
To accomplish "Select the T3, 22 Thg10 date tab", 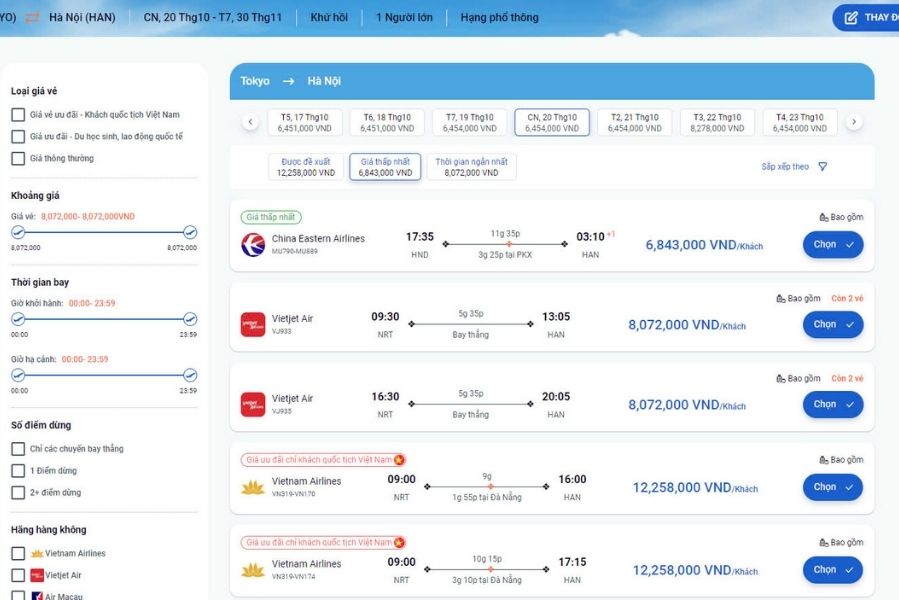I will pos(717,122).
